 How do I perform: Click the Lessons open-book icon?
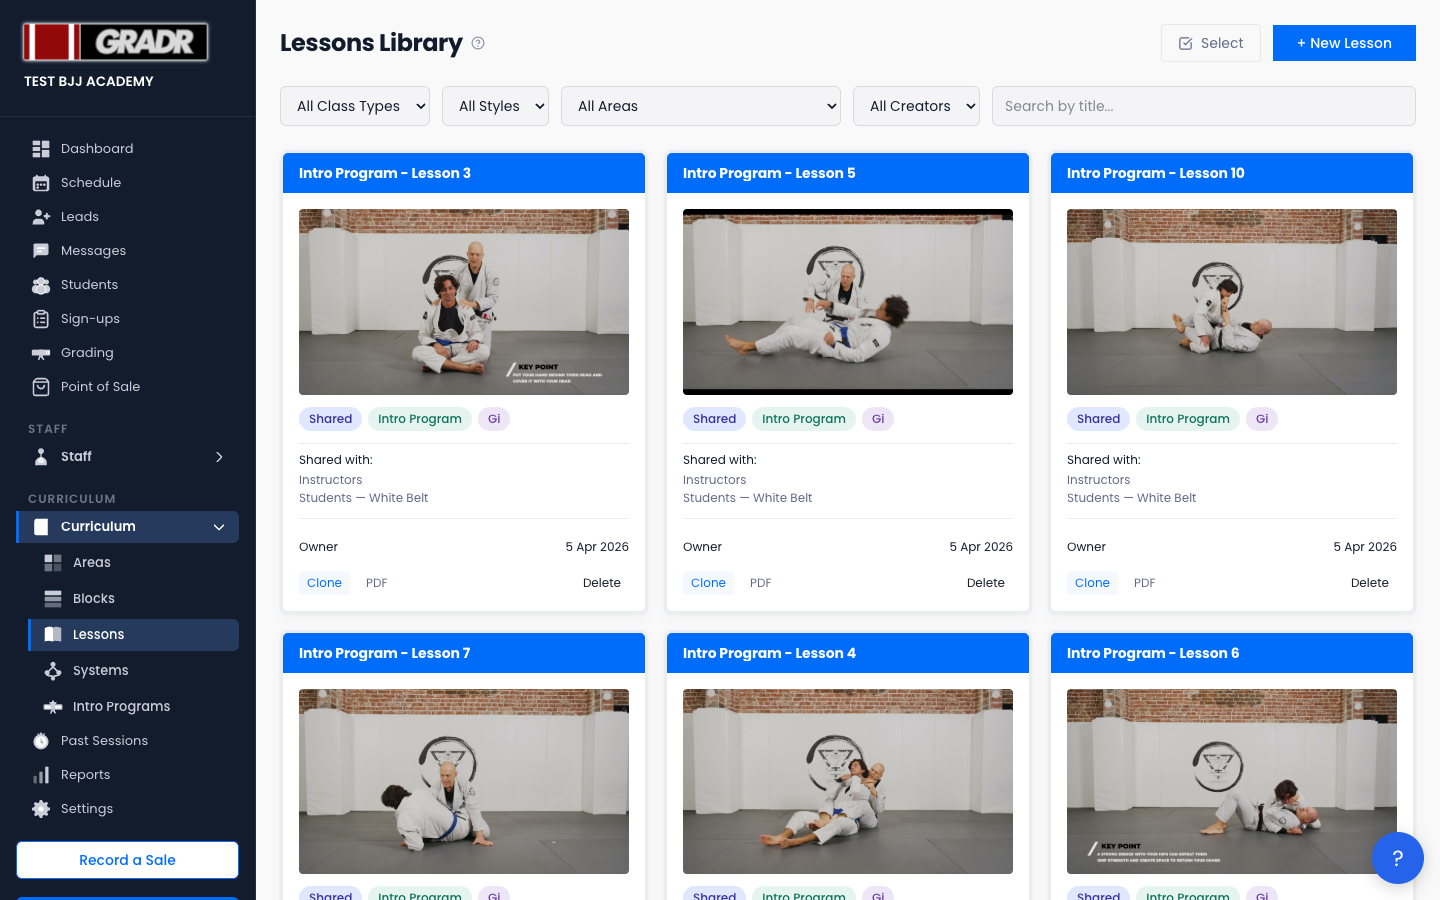click(x=53, y=635)
